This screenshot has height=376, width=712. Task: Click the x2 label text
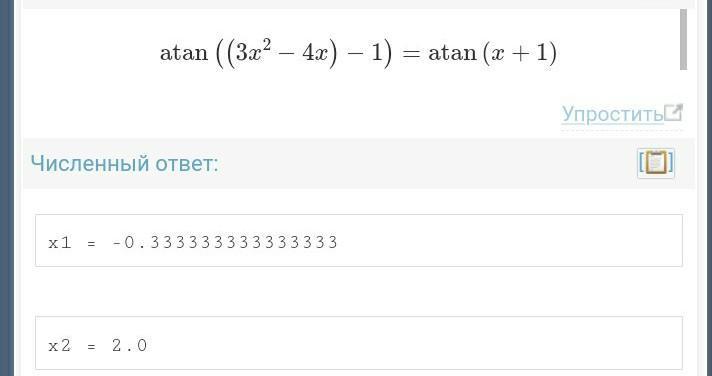click(60, 346)
